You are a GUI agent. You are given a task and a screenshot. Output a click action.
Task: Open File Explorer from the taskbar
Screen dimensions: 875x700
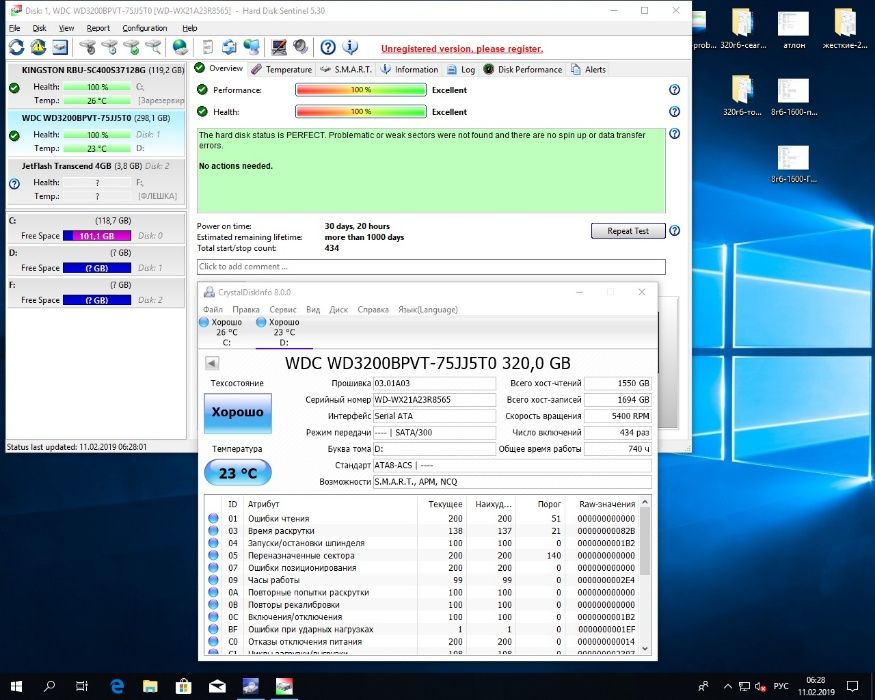point(150,686)
